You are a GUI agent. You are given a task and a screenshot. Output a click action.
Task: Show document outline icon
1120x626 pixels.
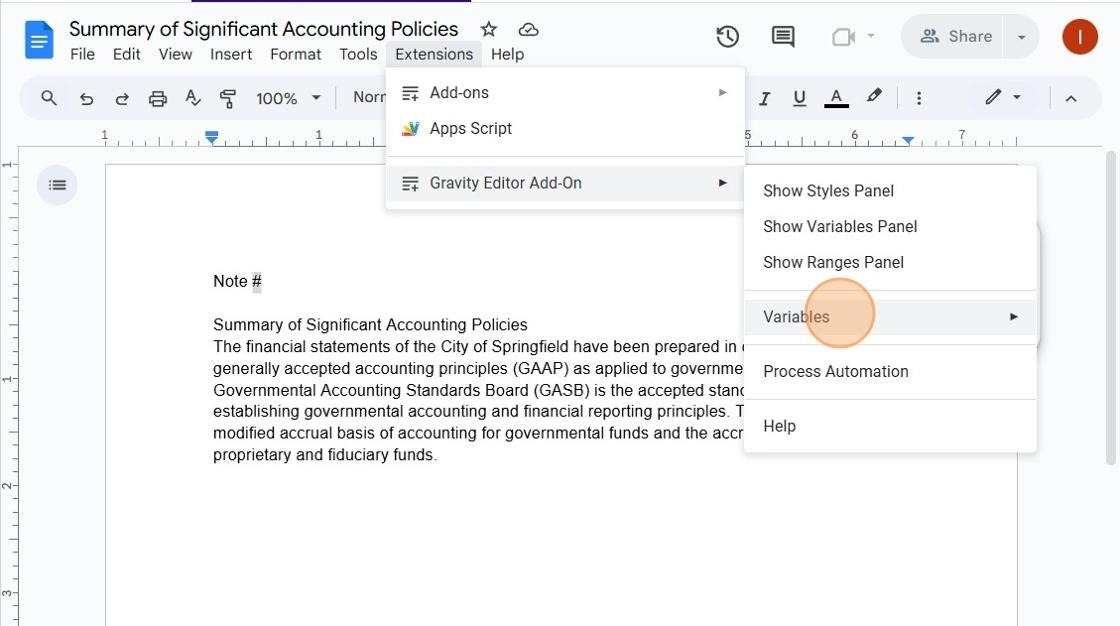tap(57, 185)
